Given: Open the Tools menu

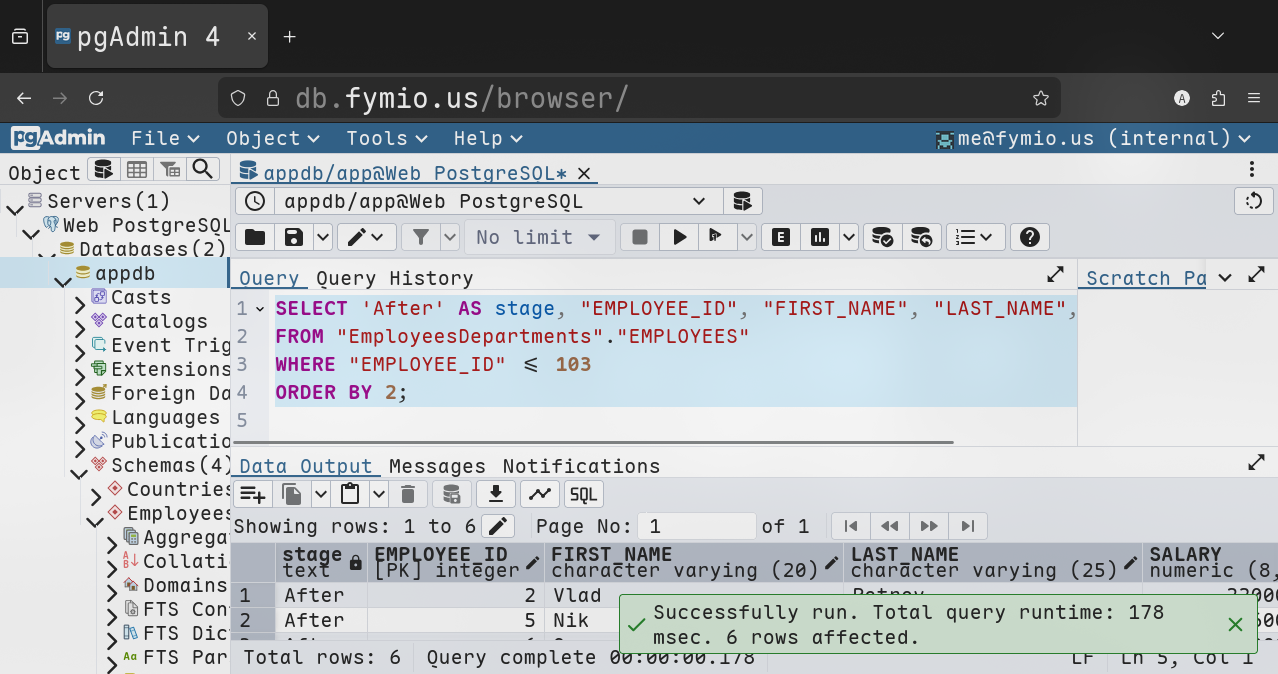Looking at the screenshot, I should pos(386,138).
